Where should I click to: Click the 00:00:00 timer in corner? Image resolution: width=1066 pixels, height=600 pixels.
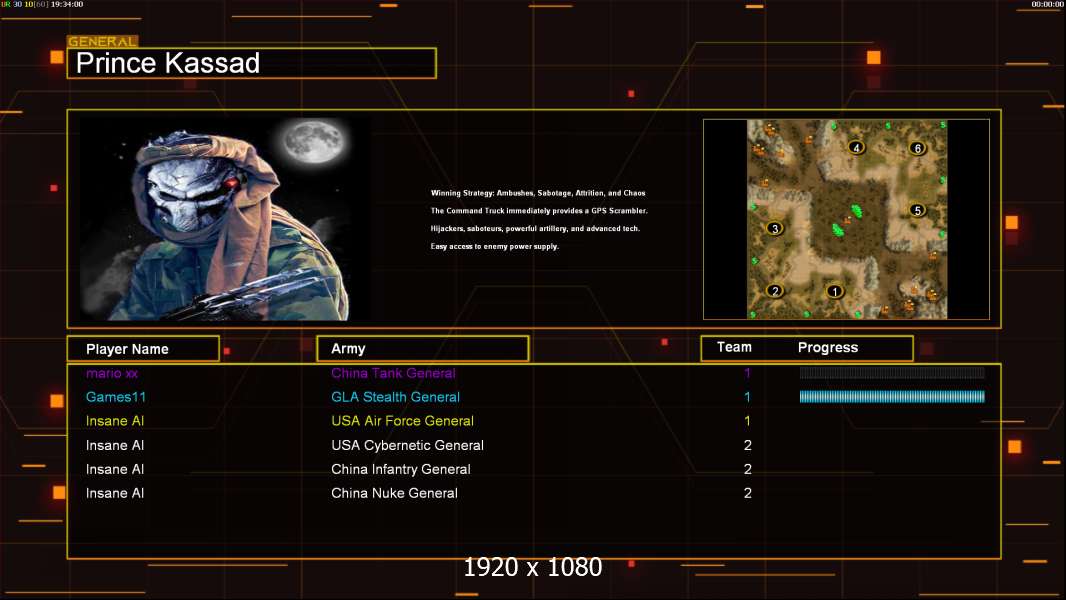click(x=1047, y=4)
